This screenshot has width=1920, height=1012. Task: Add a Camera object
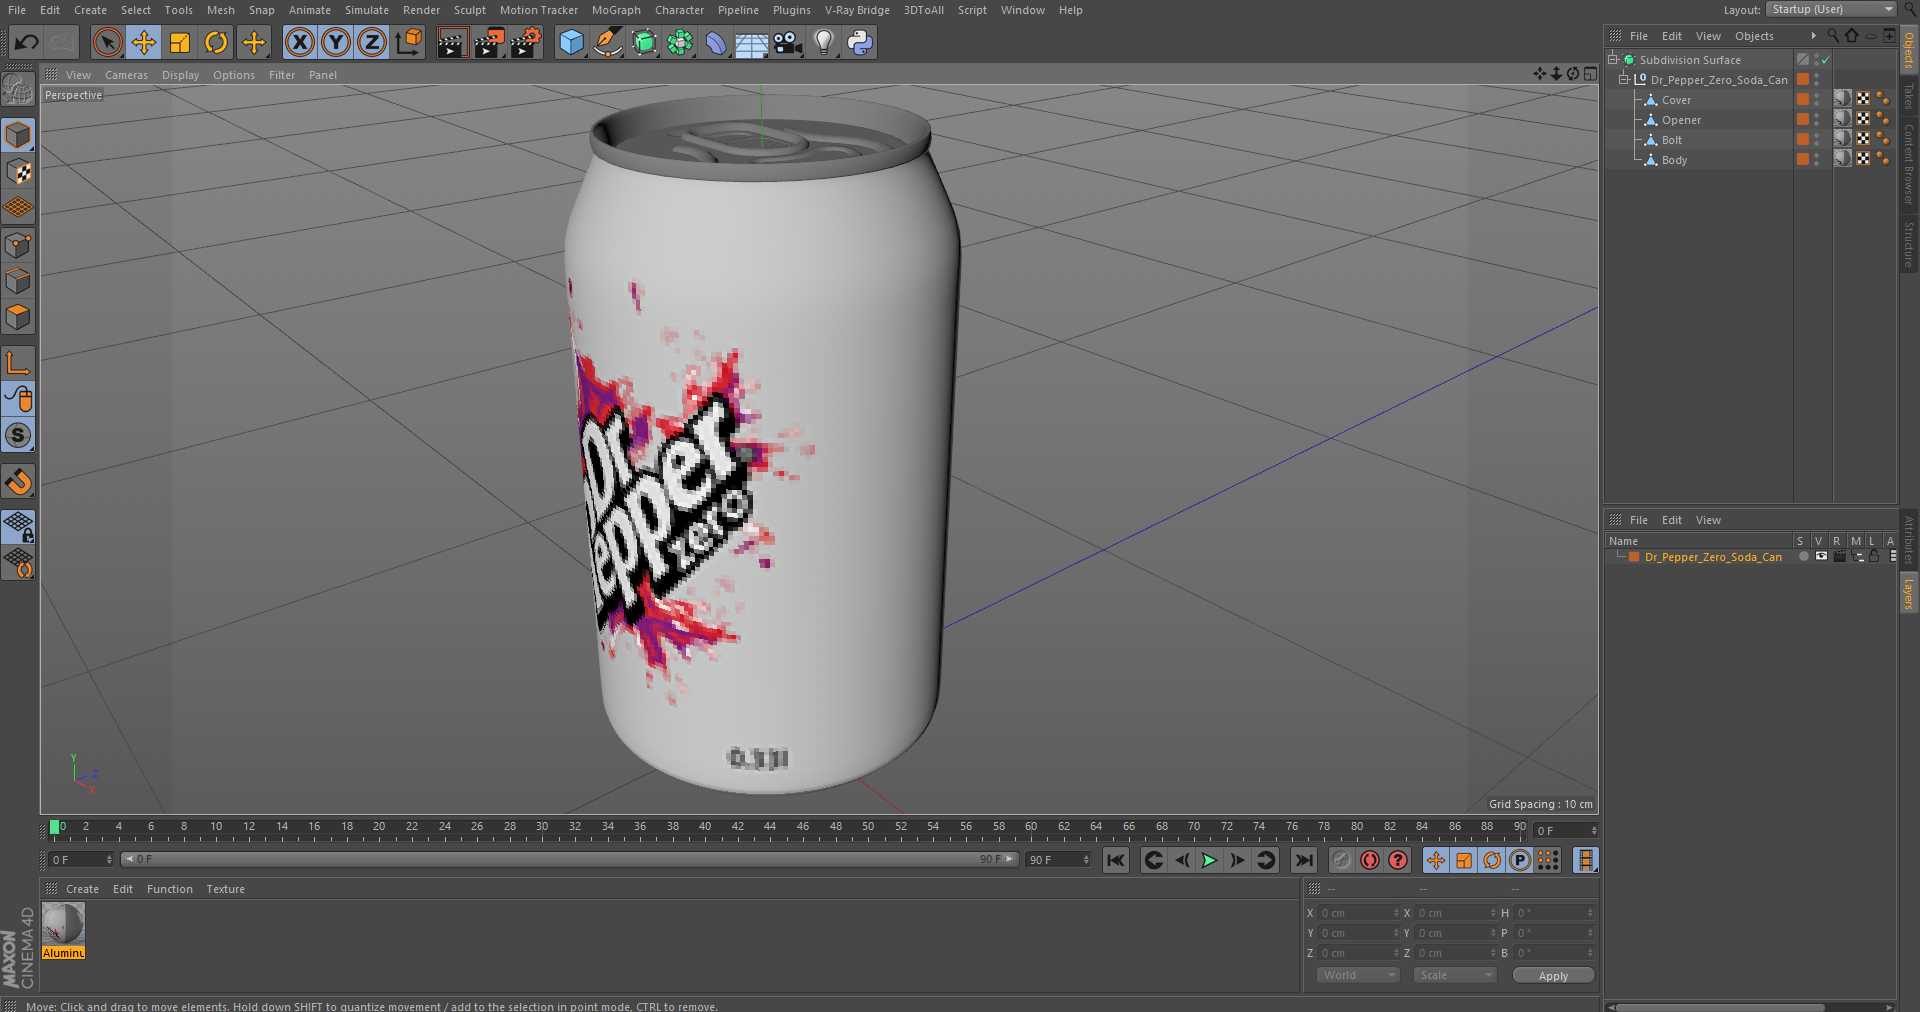(x=788, y=42)
